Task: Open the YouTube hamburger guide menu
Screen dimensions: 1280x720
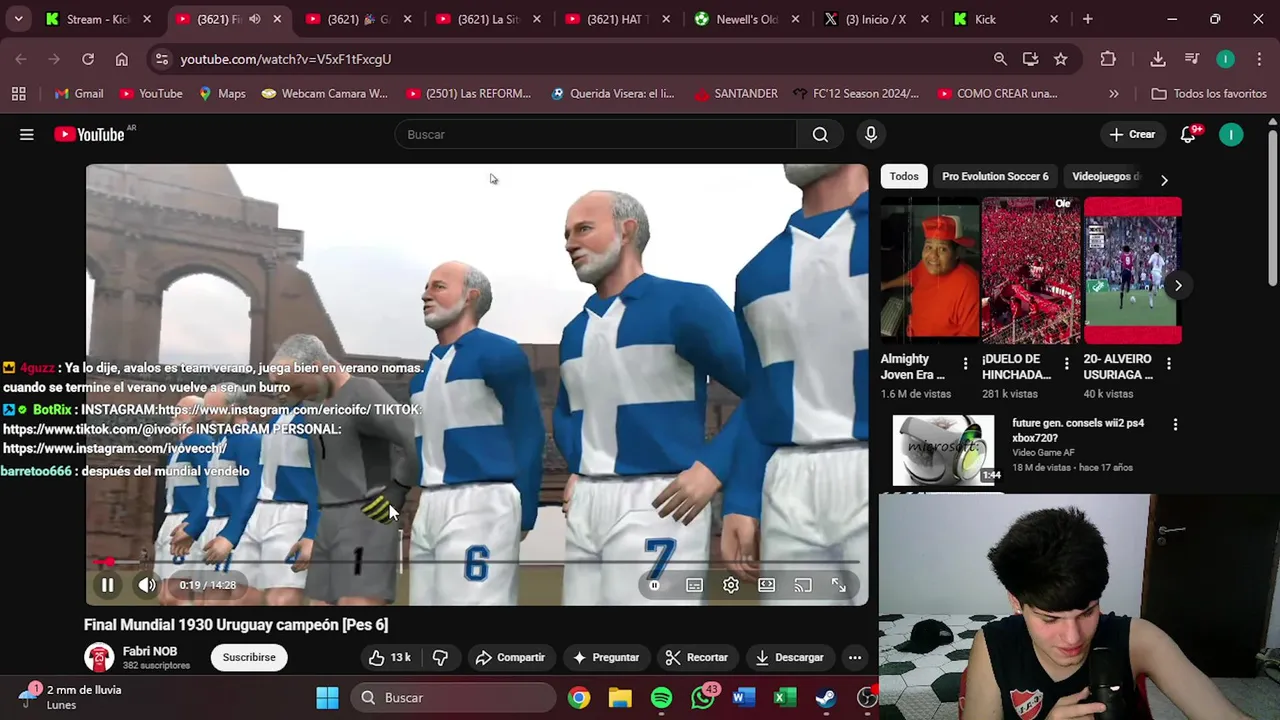Action: pos(27,134)
